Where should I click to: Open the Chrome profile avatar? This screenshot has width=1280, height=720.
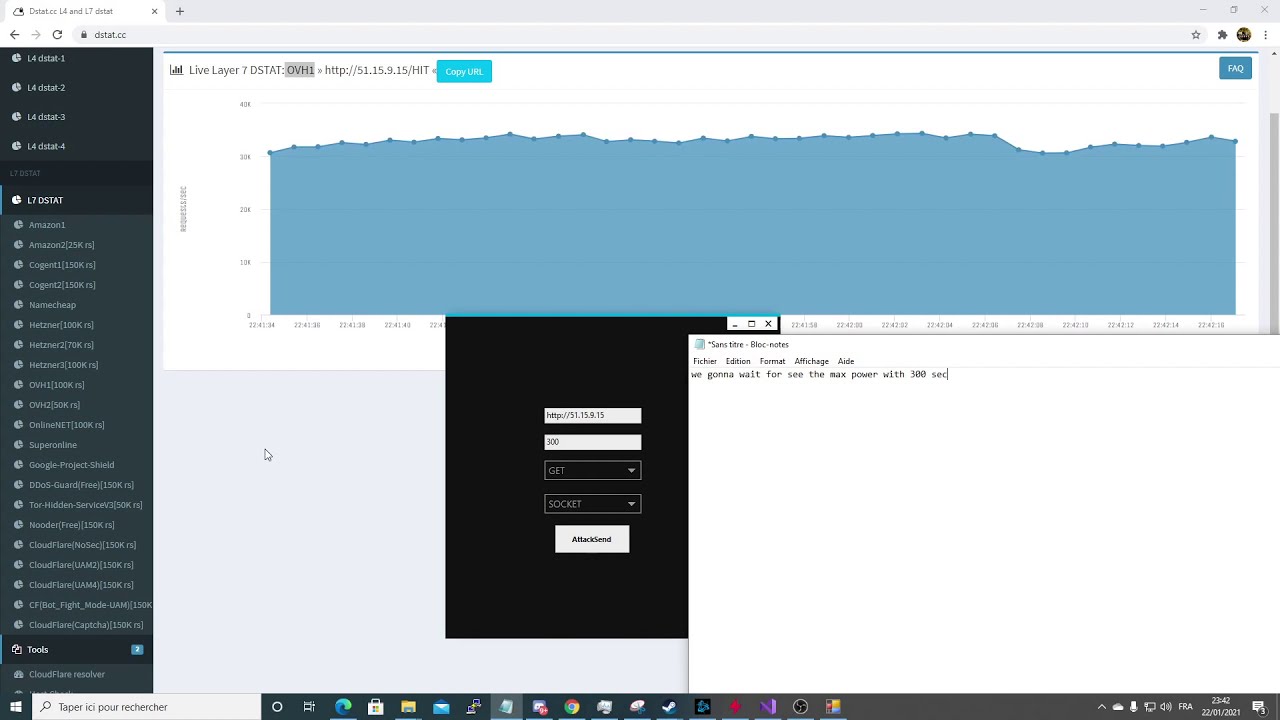pos(1244,34)
